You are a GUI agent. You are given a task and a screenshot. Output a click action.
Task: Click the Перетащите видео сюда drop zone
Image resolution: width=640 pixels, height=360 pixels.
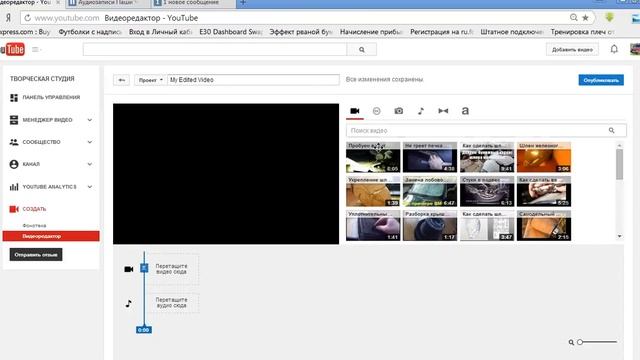point(173,269)
